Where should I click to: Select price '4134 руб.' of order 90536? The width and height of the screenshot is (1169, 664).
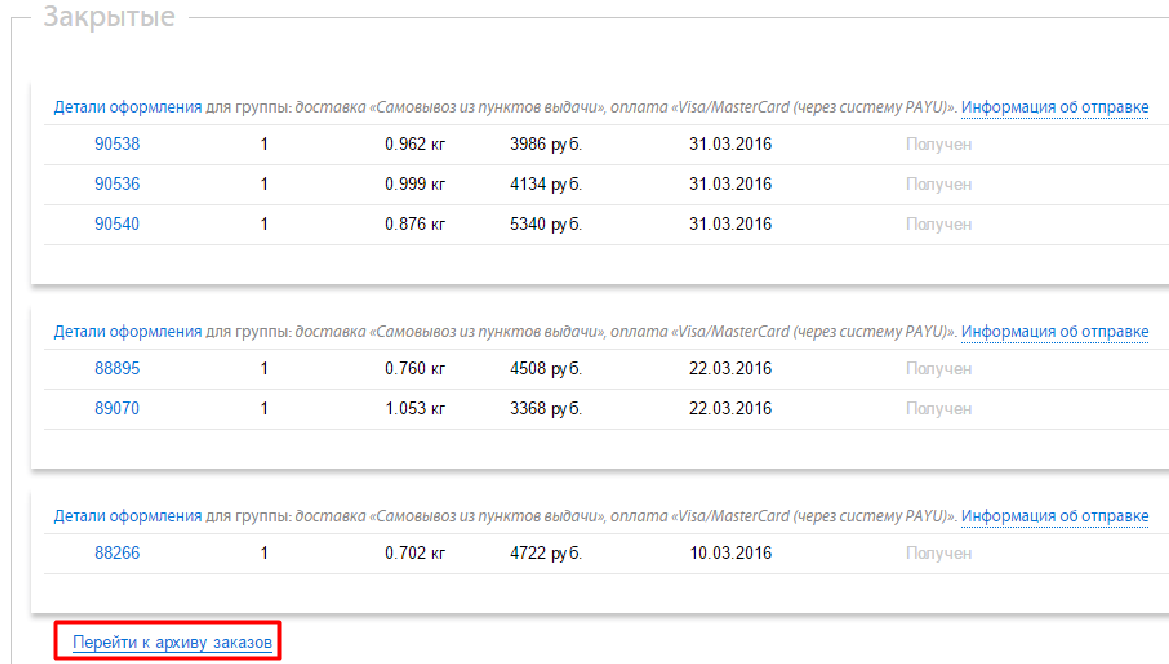(546, 184)
